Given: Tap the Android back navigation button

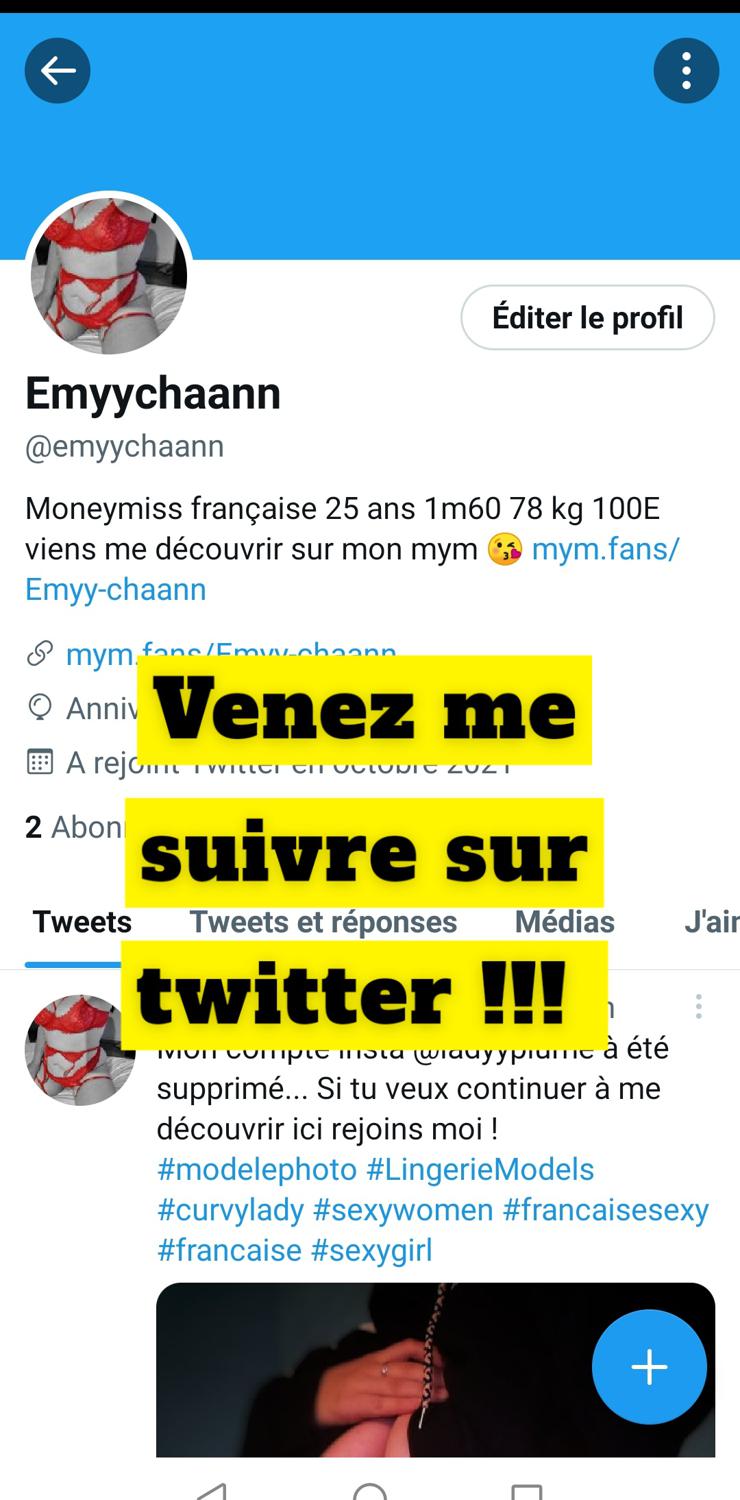Looking at the screenshot, I should (212, 1490).
